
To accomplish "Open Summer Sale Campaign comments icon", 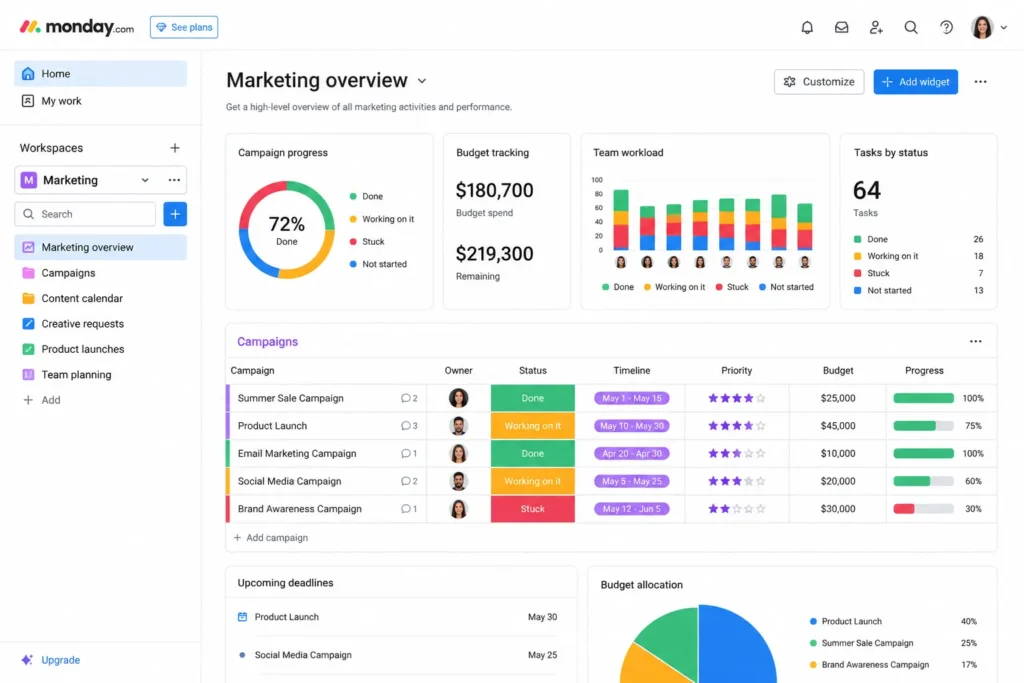I will pos(409,398).
